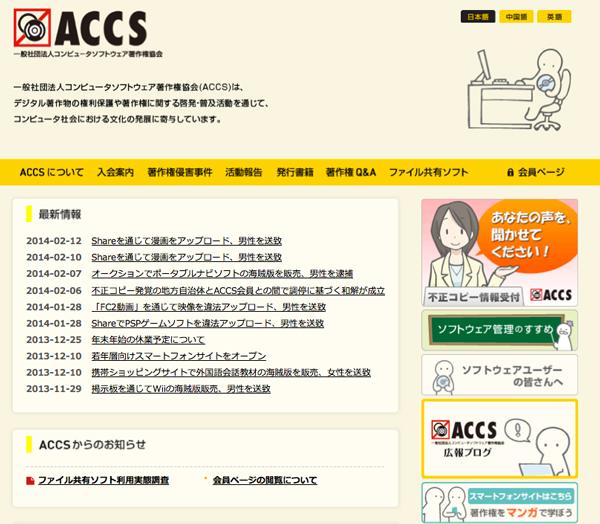
Task: Open 2014-02-07 オークション海賊版 news link
Action: coord(222,273)
